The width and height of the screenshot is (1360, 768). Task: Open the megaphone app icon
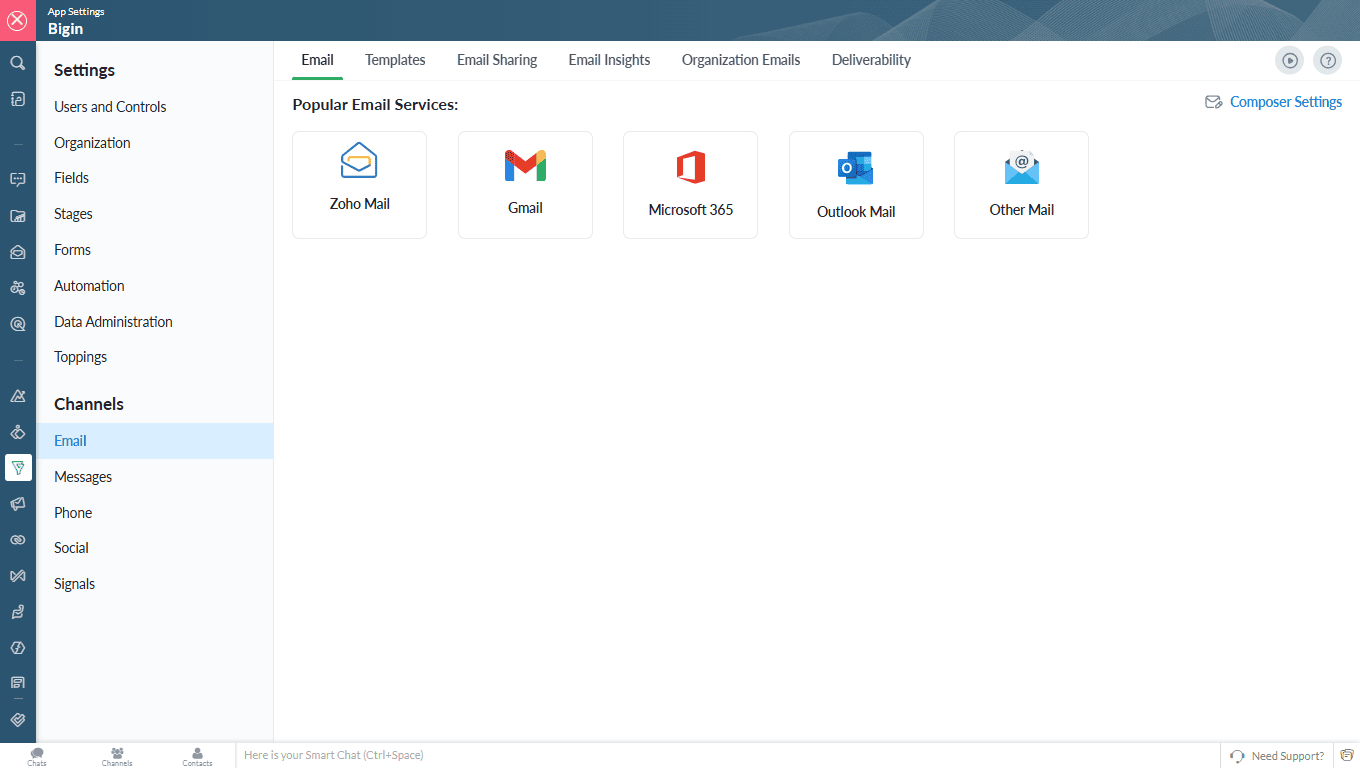coord(17,504)
